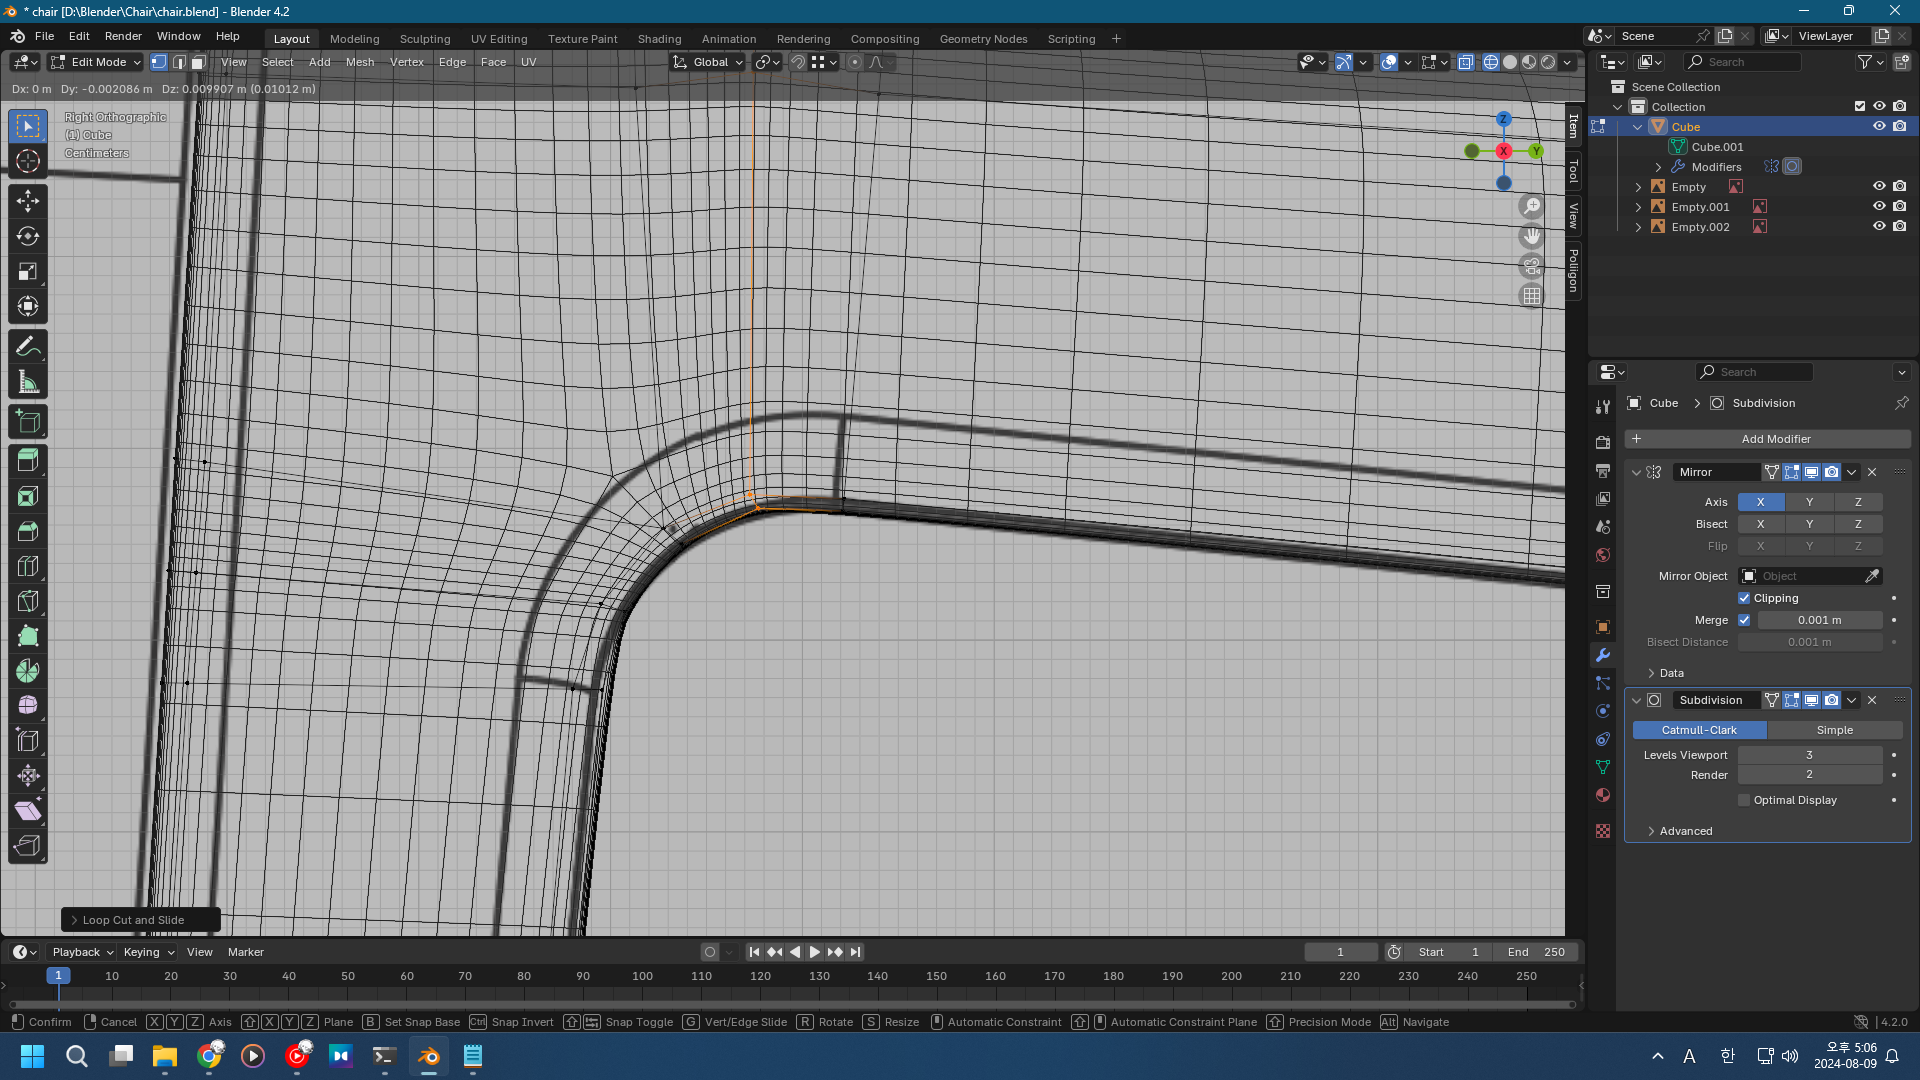Select the Annotate tool
1920x1080 pixels.
pyautogui.click(x=28, y=347)
